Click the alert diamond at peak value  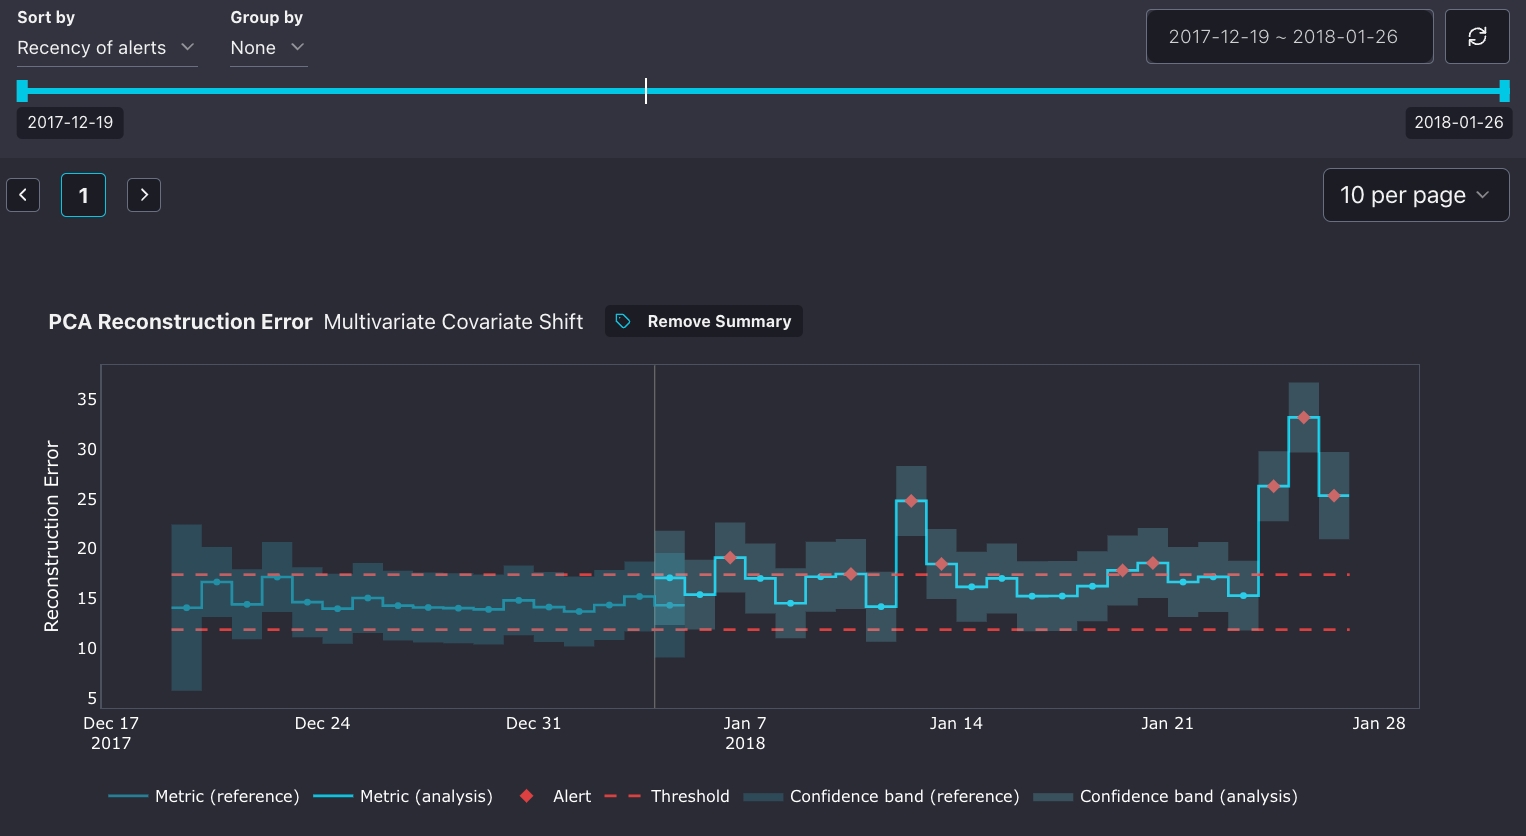[1303, 417]
